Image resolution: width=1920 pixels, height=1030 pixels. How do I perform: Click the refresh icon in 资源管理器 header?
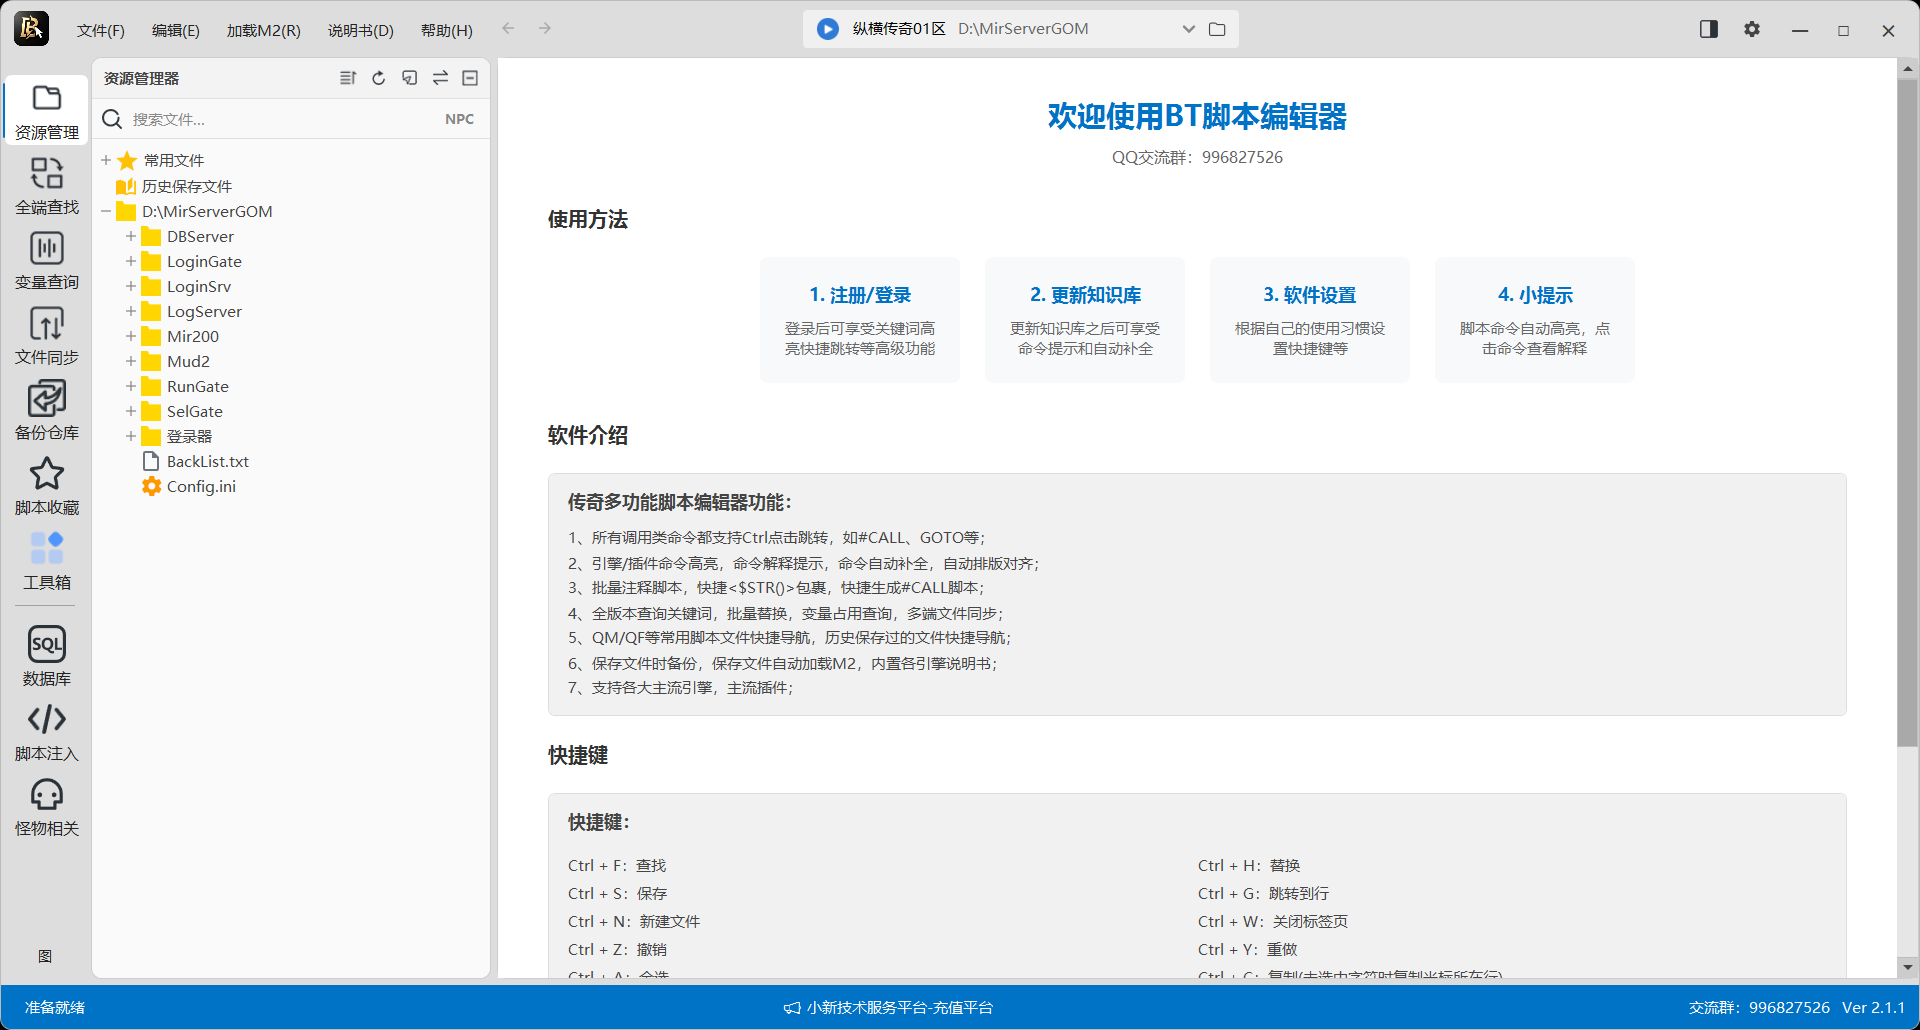(379, 78)
